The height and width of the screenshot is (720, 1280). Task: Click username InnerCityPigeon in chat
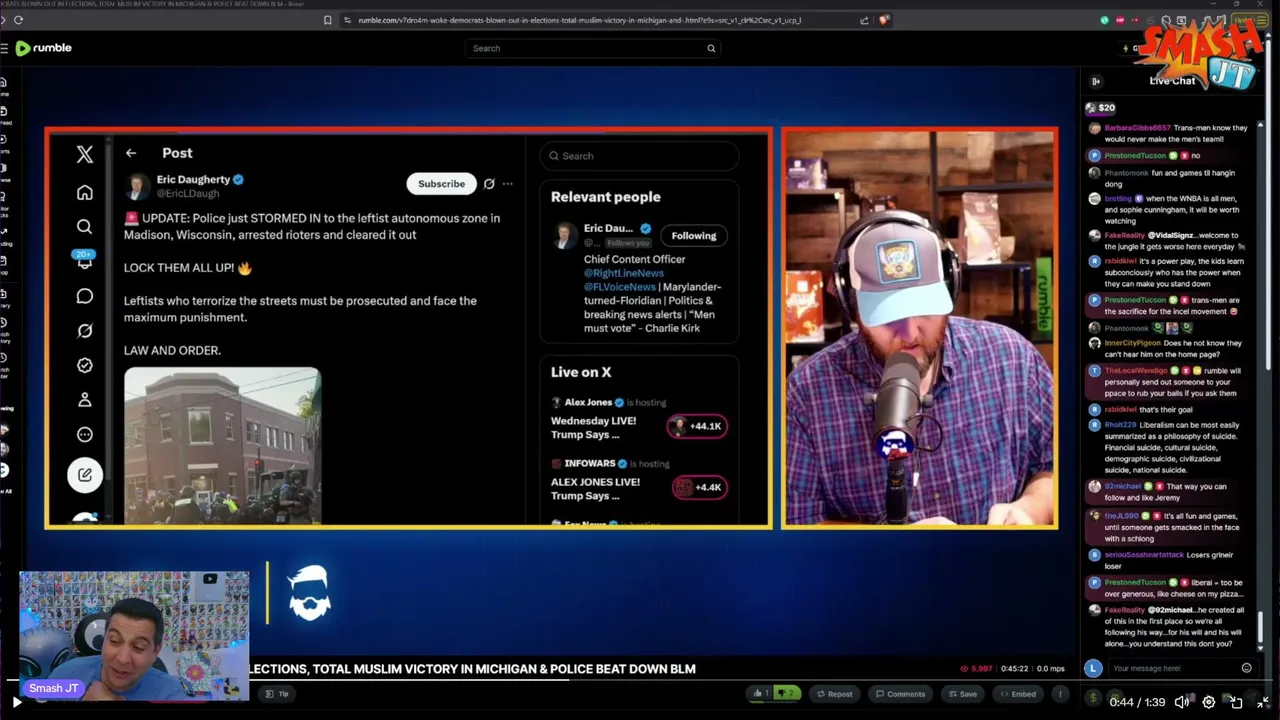pyautogui.click(x=1132, y=343)
